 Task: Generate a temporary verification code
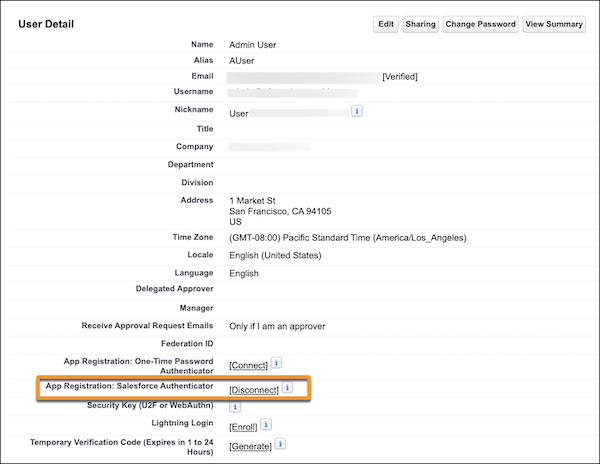click(x=250, y=445)
